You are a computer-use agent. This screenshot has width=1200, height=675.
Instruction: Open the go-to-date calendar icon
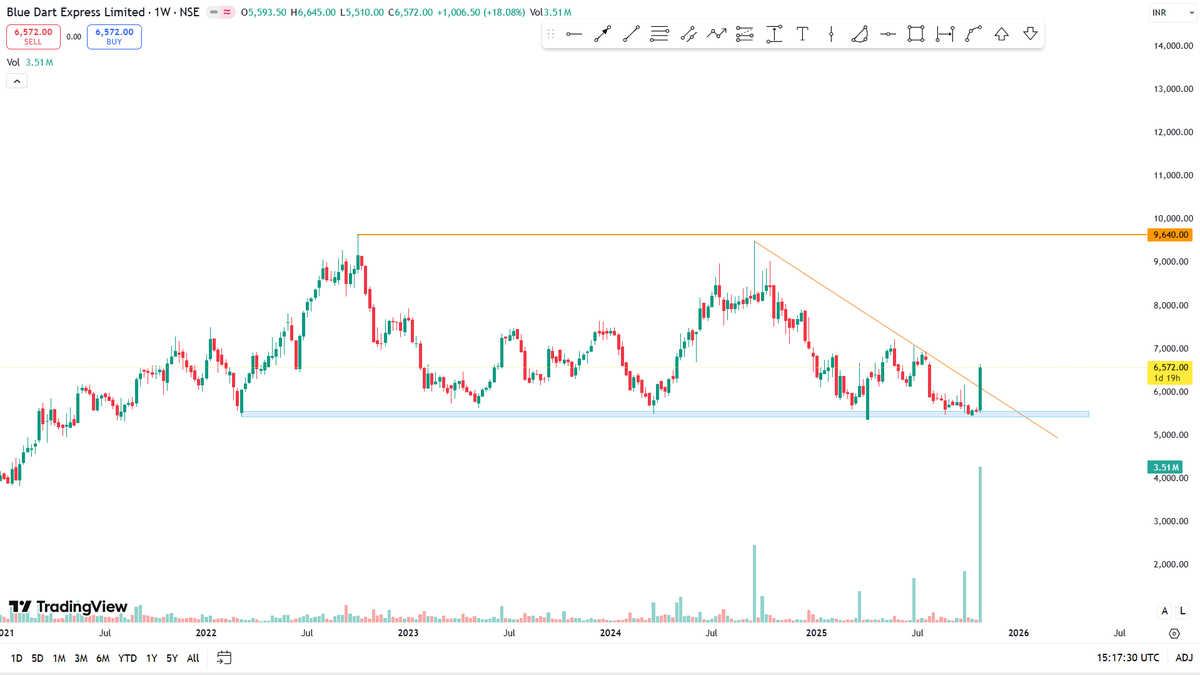pyautogui.click(x=224, y=658)
